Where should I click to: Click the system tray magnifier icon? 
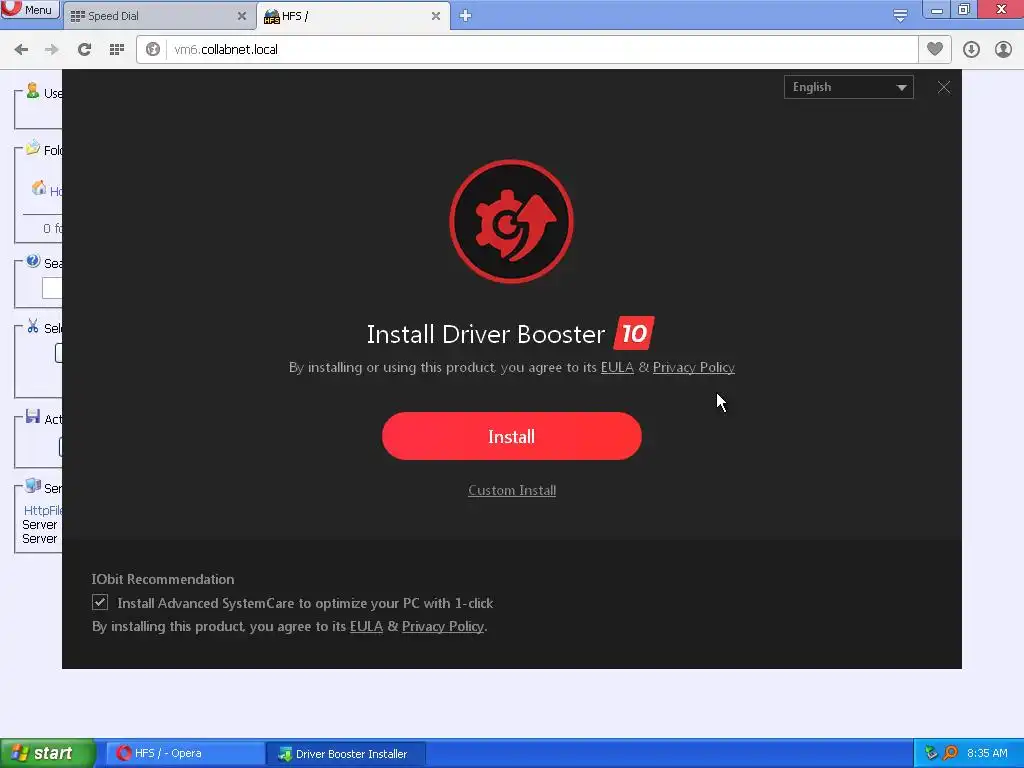coord(950,753)
